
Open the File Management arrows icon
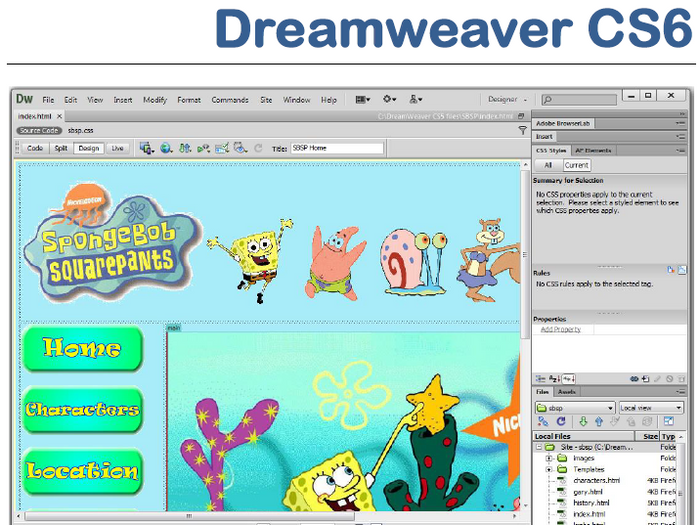pyautogui.click(x=185, y=148)
